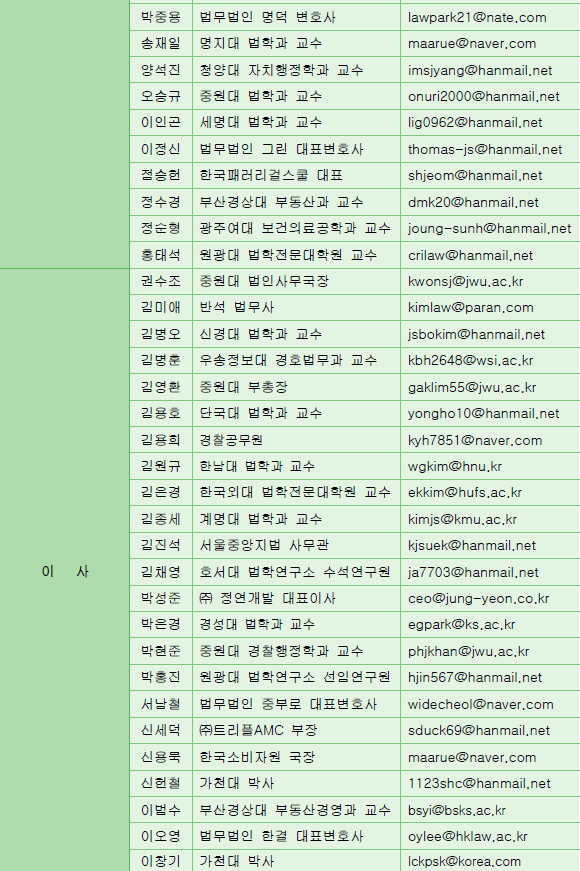Click email widecheol@naver.com

pyautogui.click(x=481, y=704)
